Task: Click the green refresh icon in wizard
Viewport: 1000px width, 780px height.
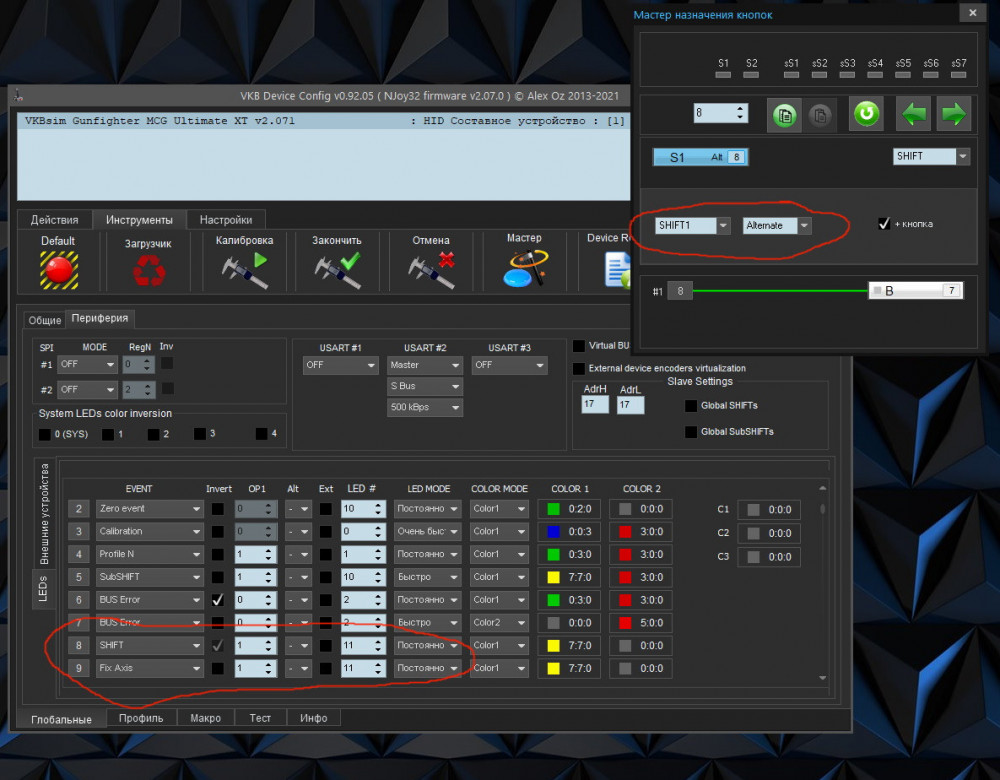Action: (x=866, y=114)
